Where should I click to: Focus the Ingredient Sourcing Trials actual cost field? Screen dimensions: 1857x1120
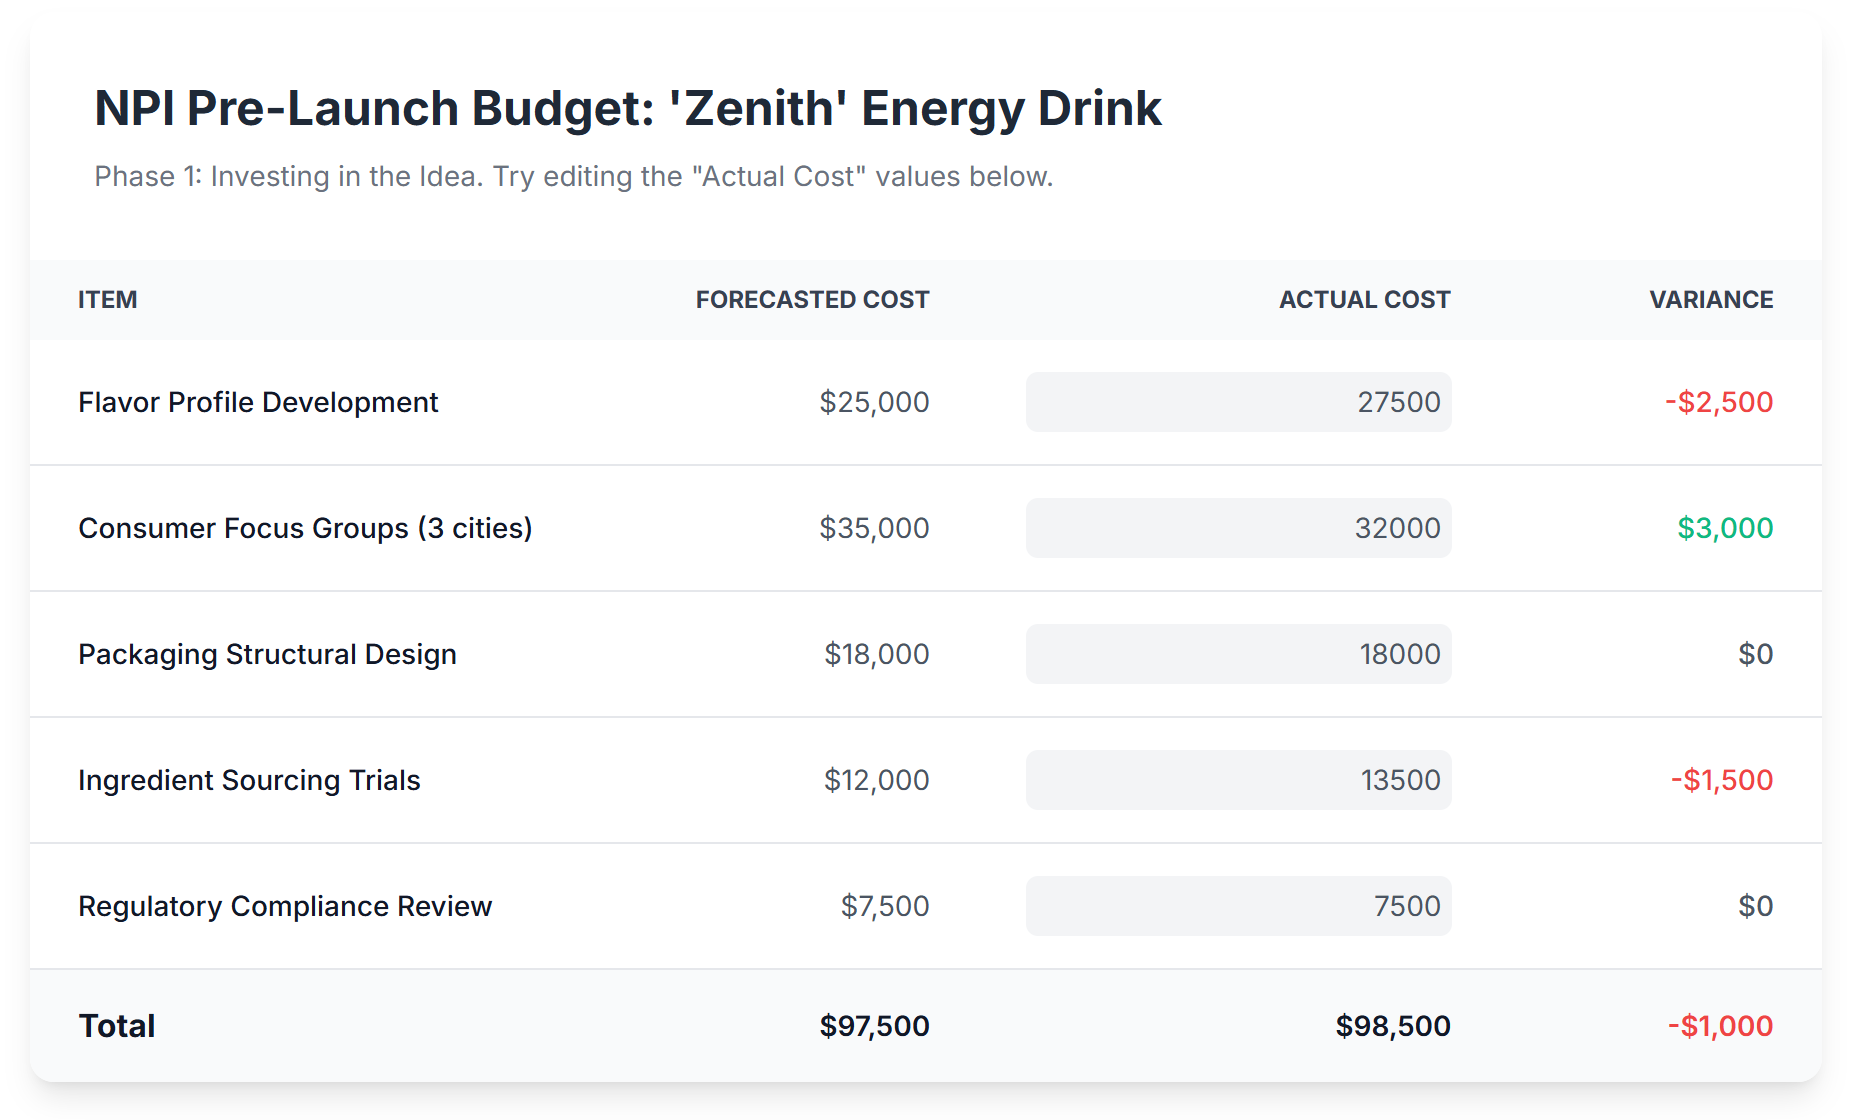tap(1238, 780)
